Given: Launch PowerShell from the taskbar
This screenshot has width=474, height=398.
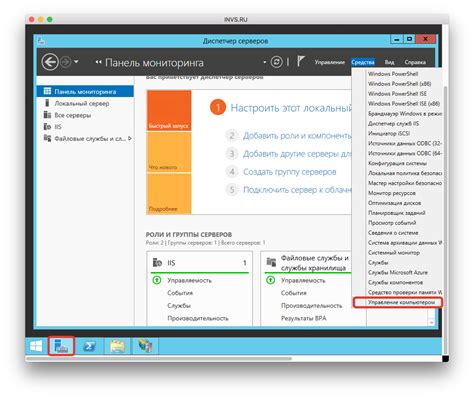Looking at the screenshot, I should pyautogui.click(x=89, y=346).
